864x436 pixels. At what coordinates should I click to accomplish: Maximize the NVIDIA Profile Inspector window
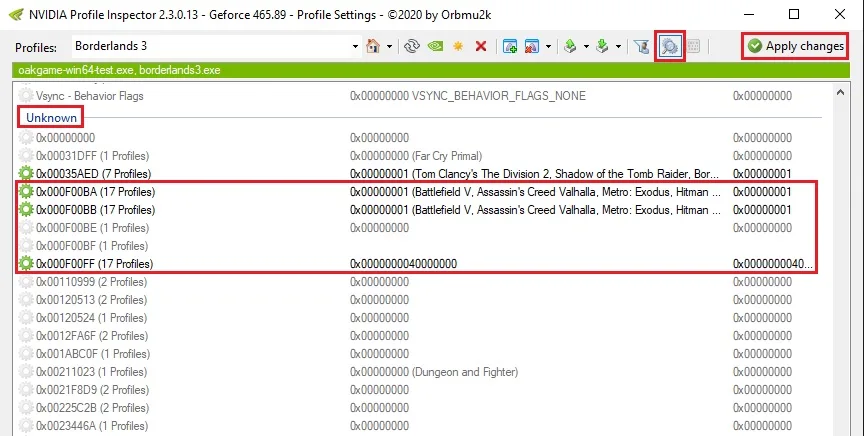[x=794, y=14]
